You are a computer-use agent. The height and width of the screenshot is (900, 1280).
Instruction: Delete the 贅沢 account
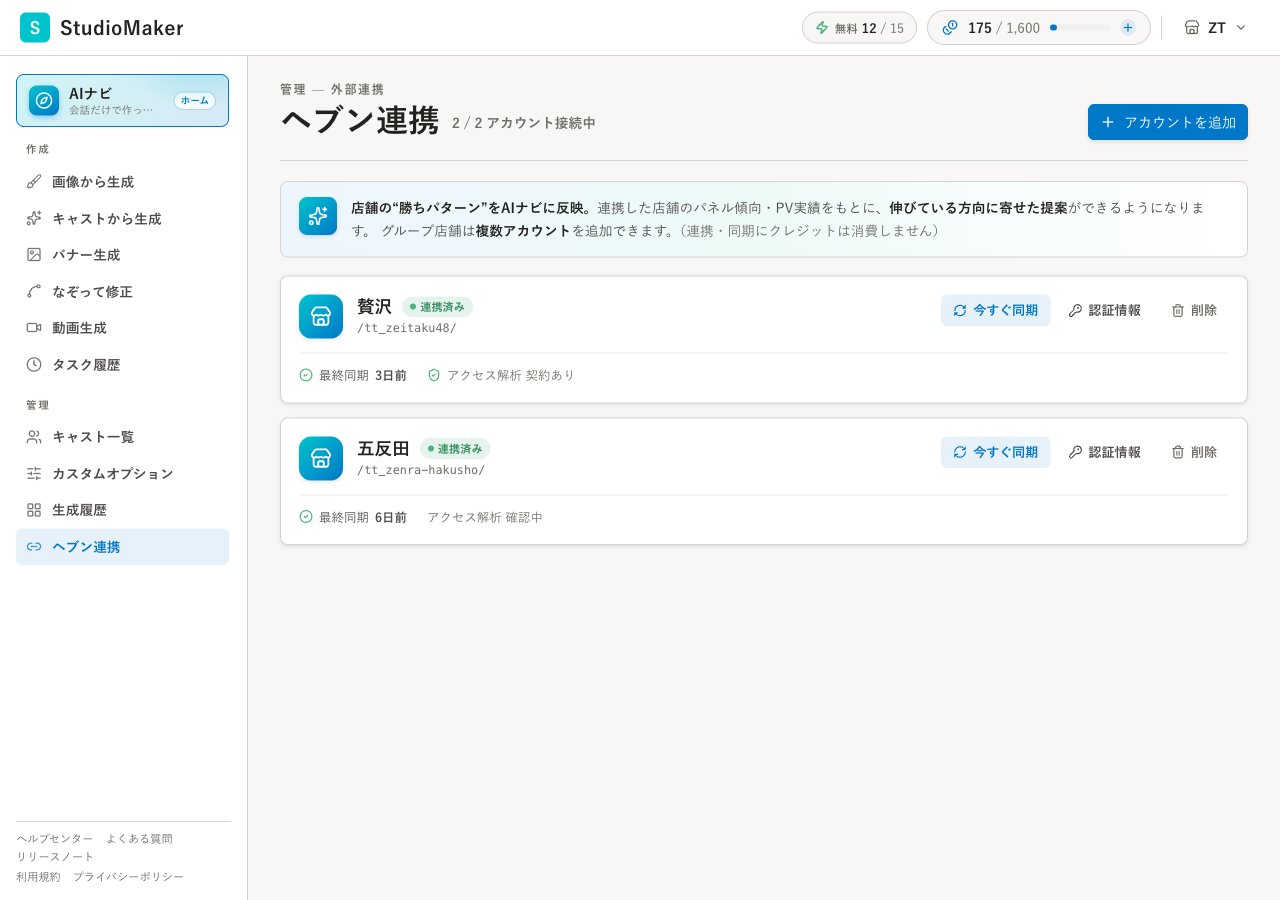click(1194, 310)
